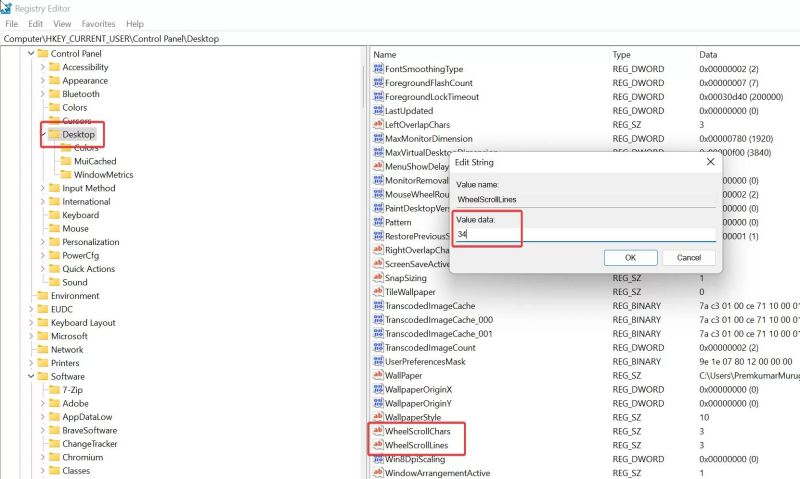Click the WallpaperOriginY value icon
The height and width of the screenshot is (479, 800).
tap(378, 403)
